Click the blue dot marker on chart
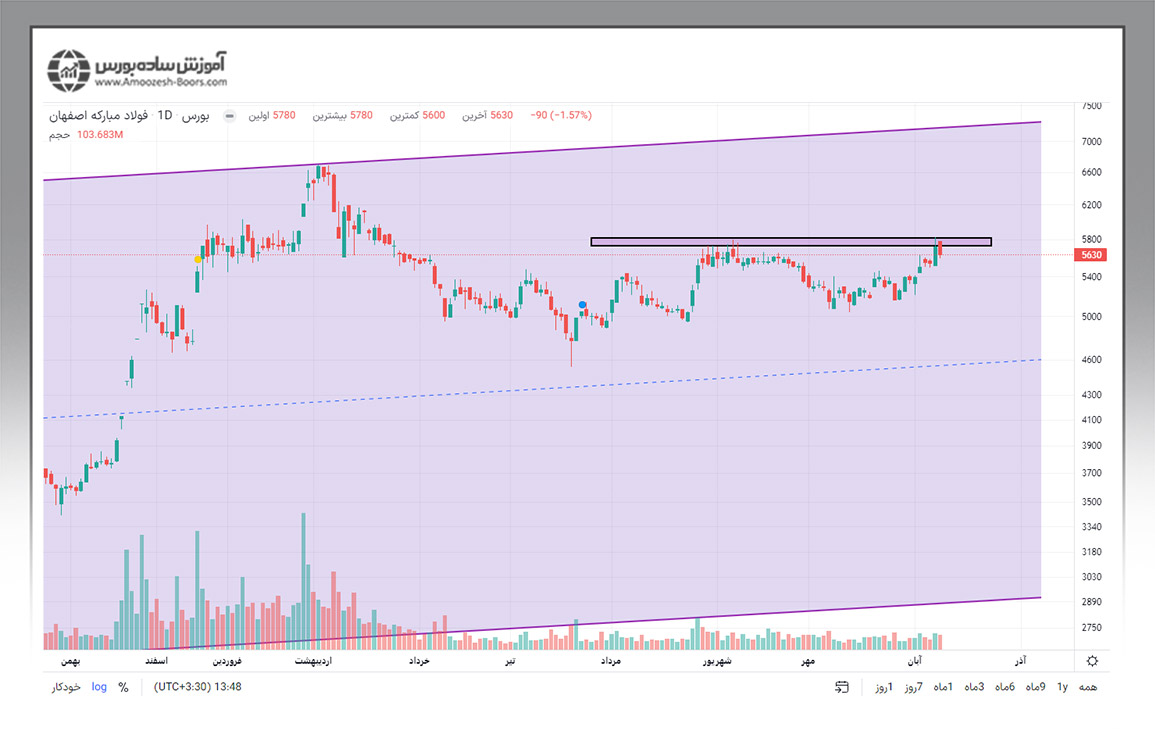The width and height of the screenshot is (1155, 742). click(x=583, y=305)
